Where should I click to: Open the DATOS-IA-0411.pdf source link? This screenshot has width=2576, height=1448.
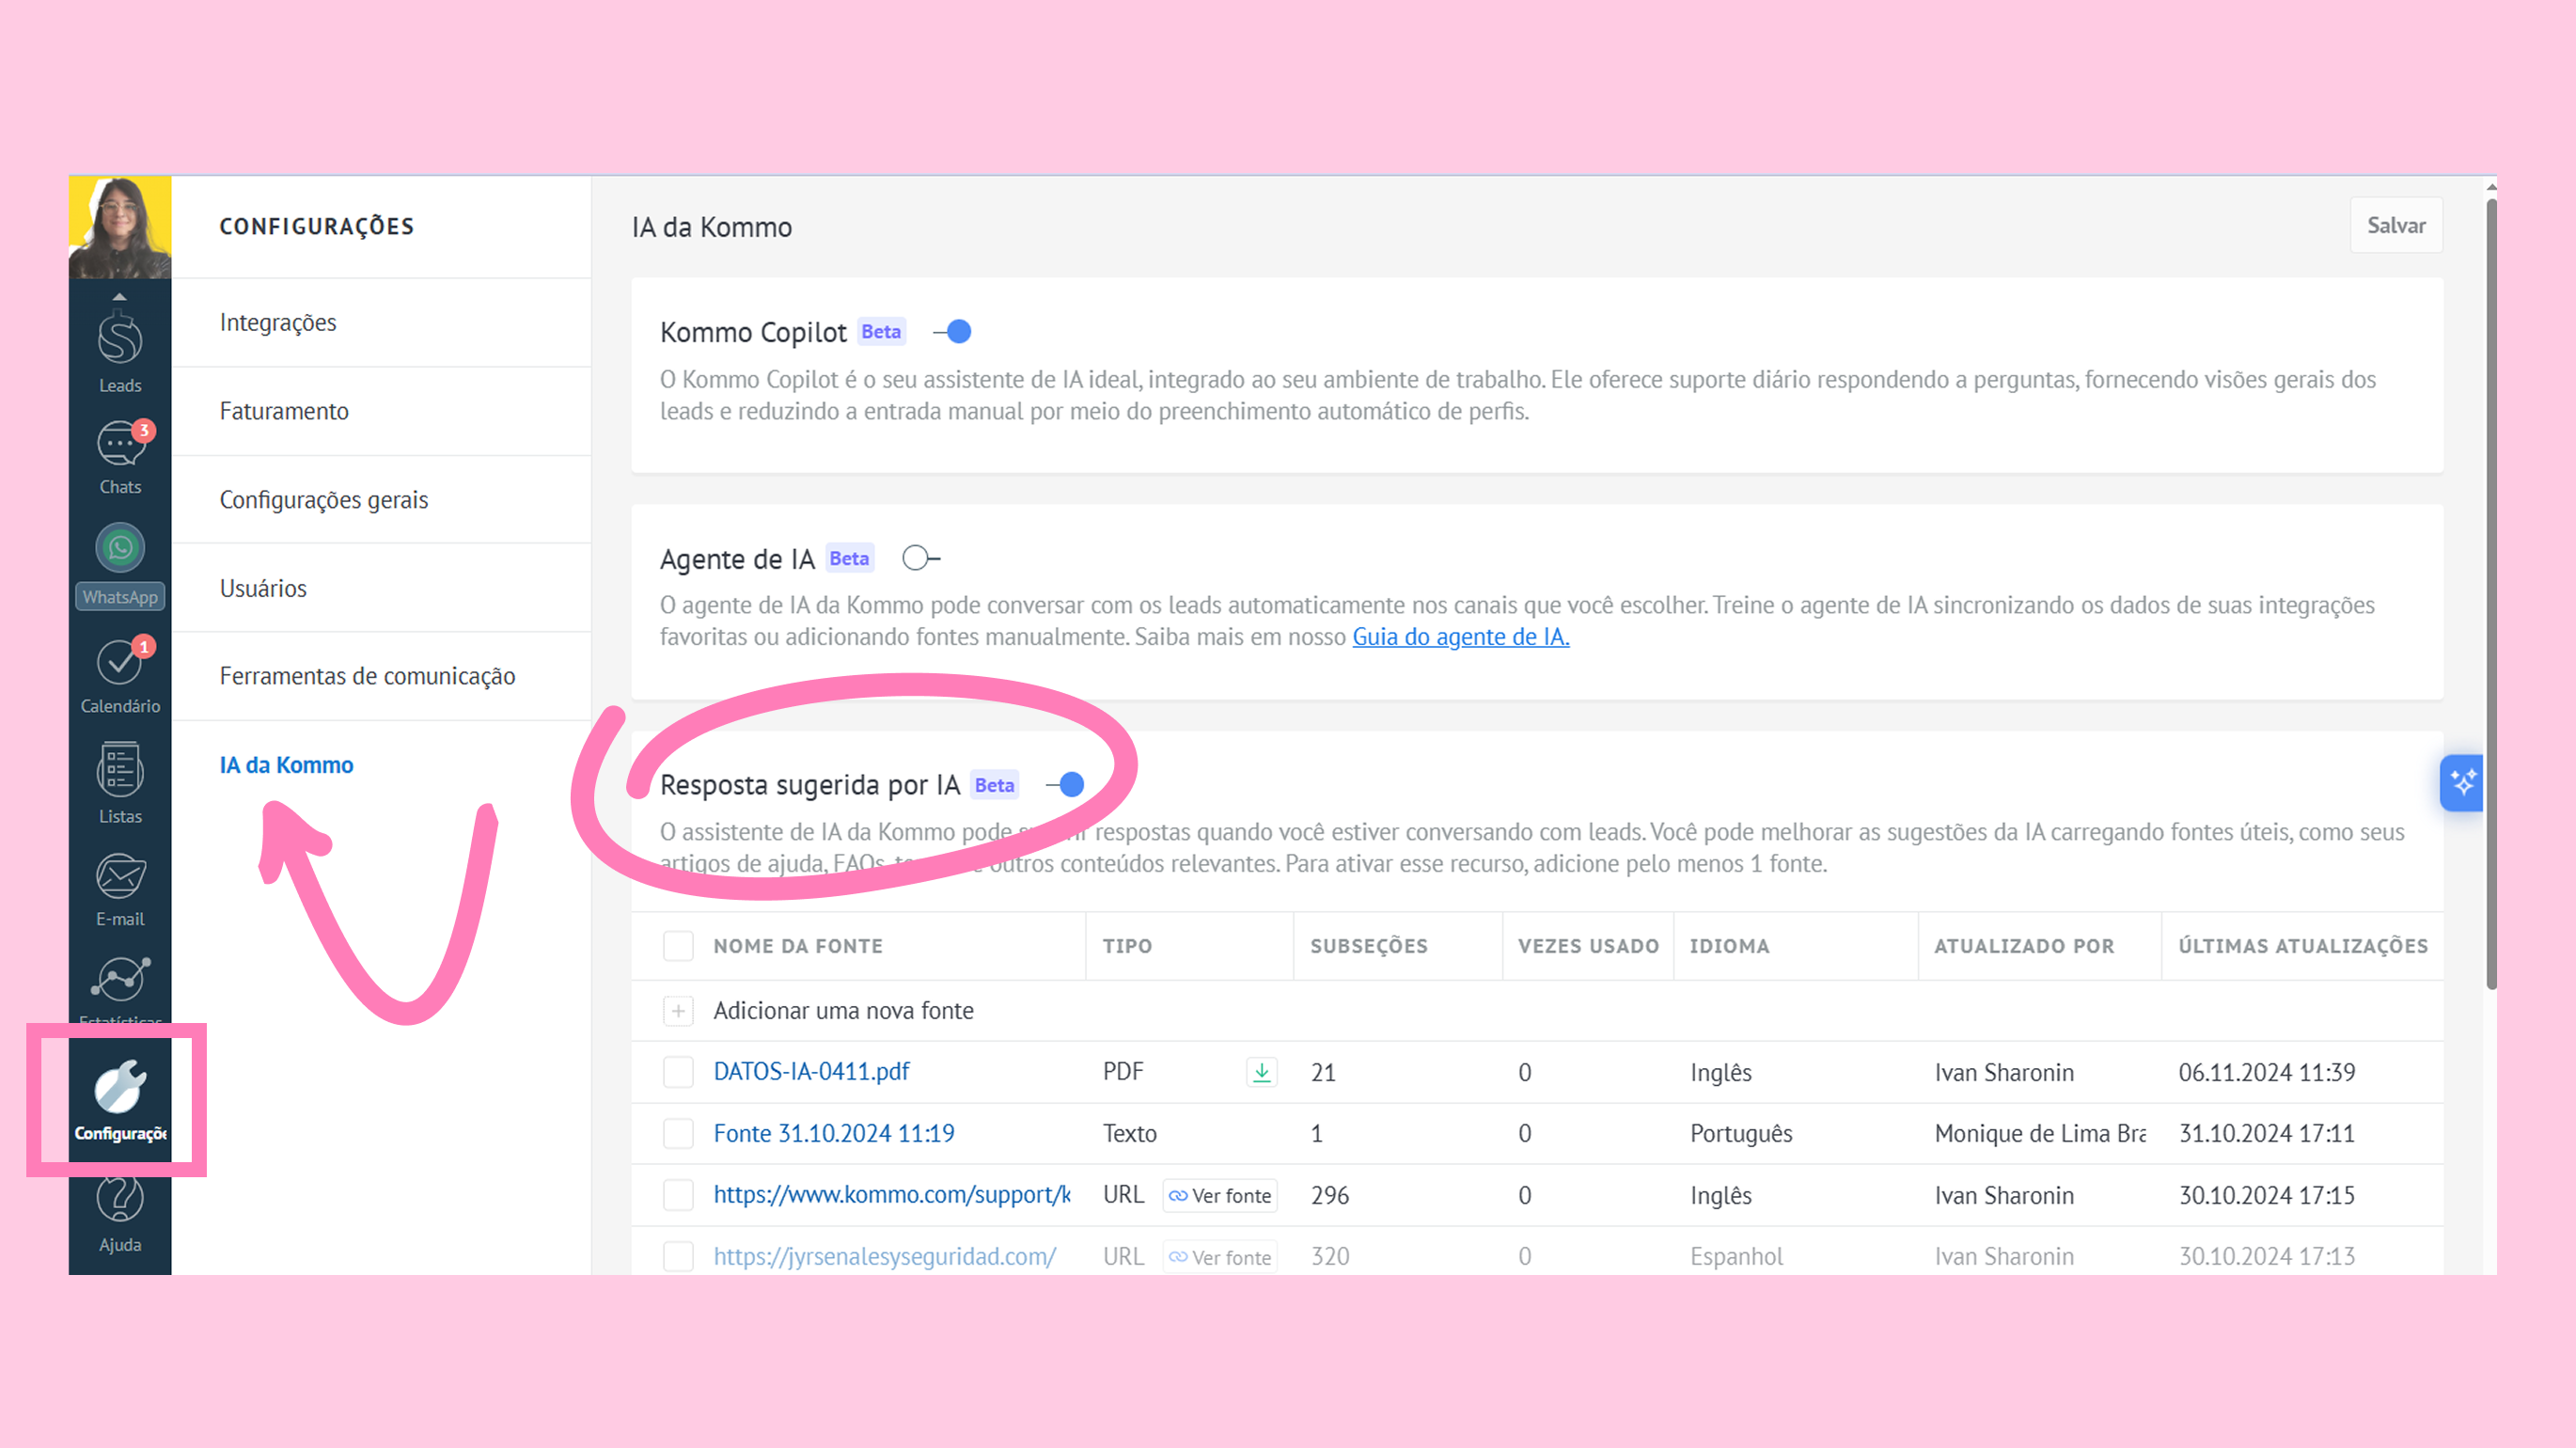pyautogui.click(x=811, y=1072)
